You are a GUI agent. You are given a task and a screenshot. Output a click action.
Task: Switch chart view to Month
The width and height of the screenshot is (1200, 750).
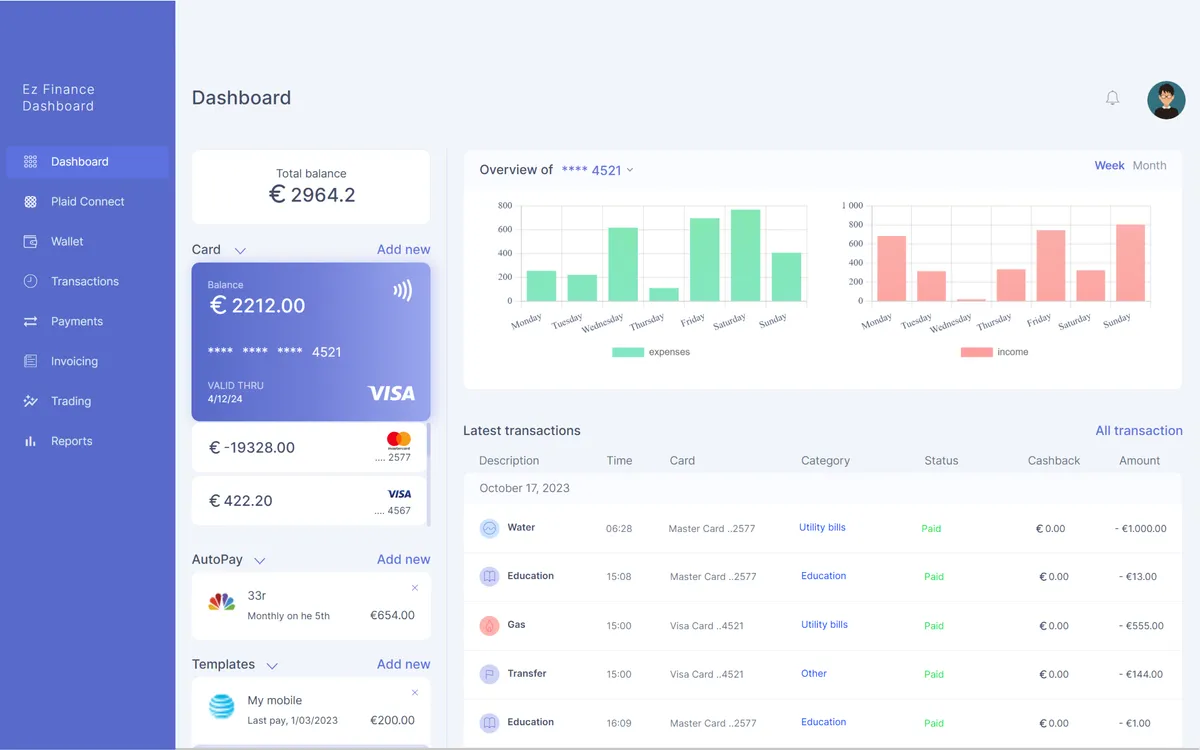coord(1149,165)
